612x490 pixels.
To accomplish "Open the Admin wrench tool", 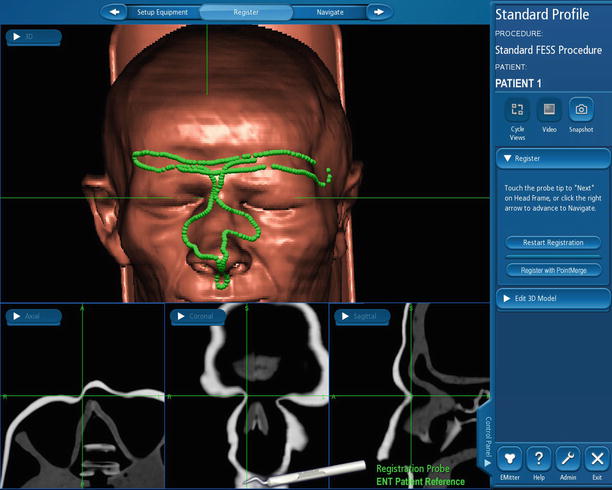I will [568, 458].
